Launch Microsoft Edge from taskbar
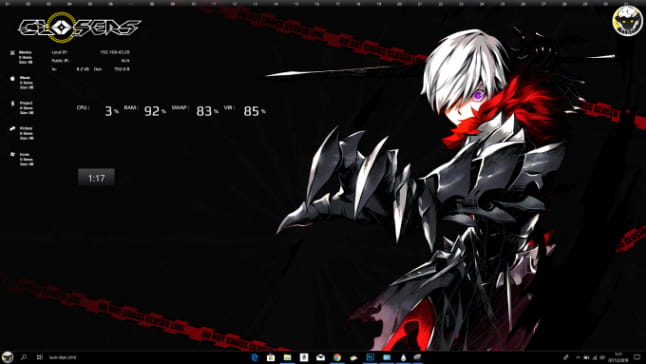The width and height of the screenshot is (646, 364). [255, 357]
